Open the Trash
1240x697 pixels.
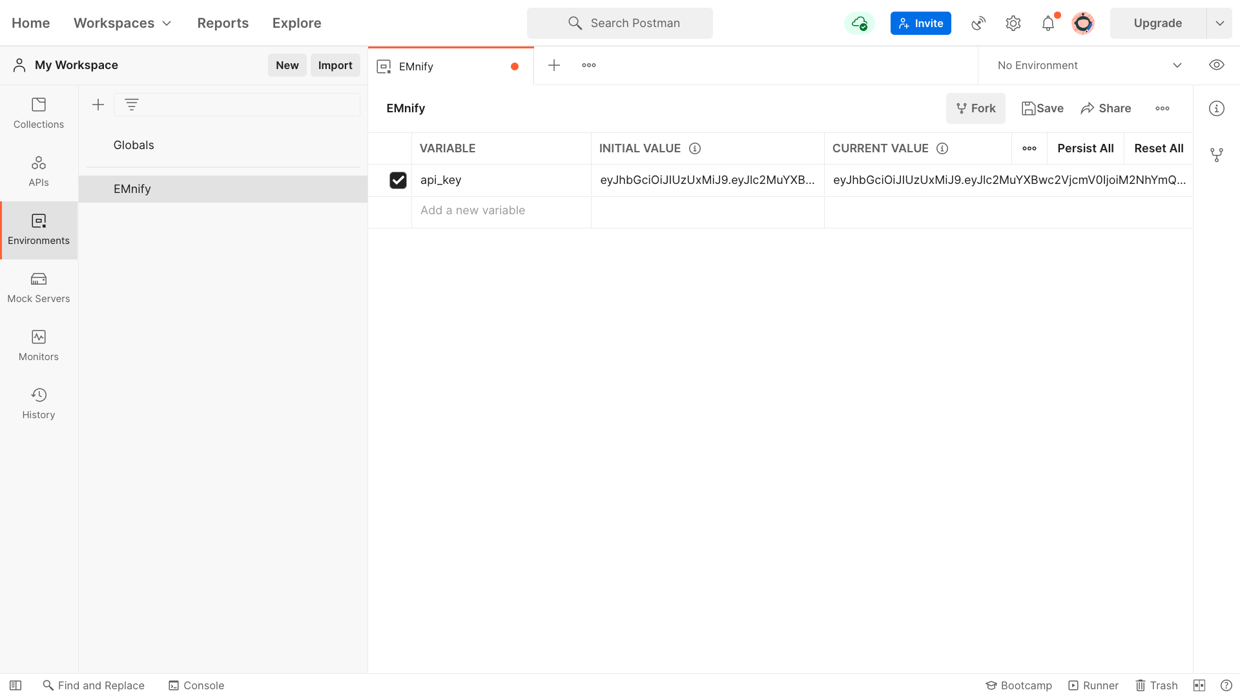pyautogui.click(x=1156, y=685)
